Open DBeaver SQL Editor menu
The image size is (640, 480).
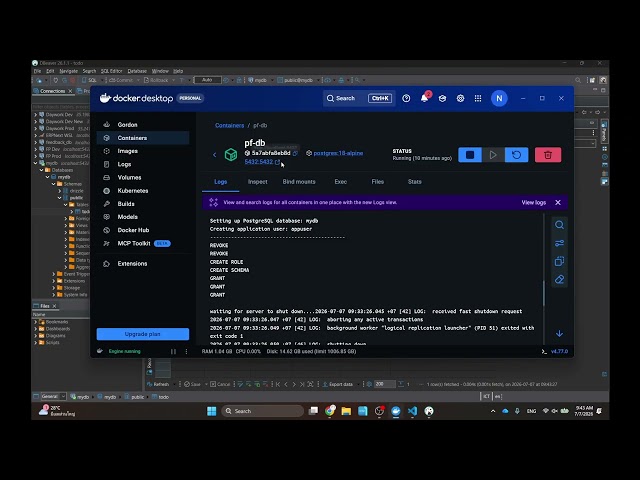click(x=111, y=71)
